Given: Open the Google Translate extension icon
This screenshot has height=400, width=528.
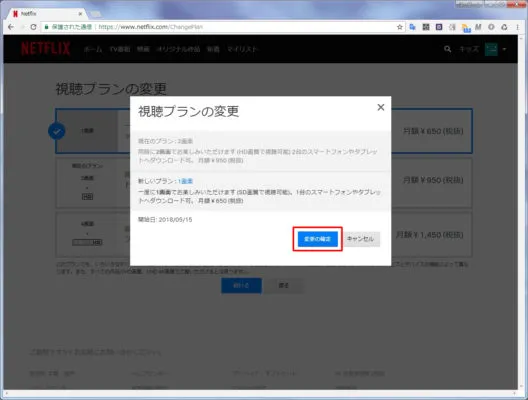Looking at the screenshot, I should coord(412,27).
